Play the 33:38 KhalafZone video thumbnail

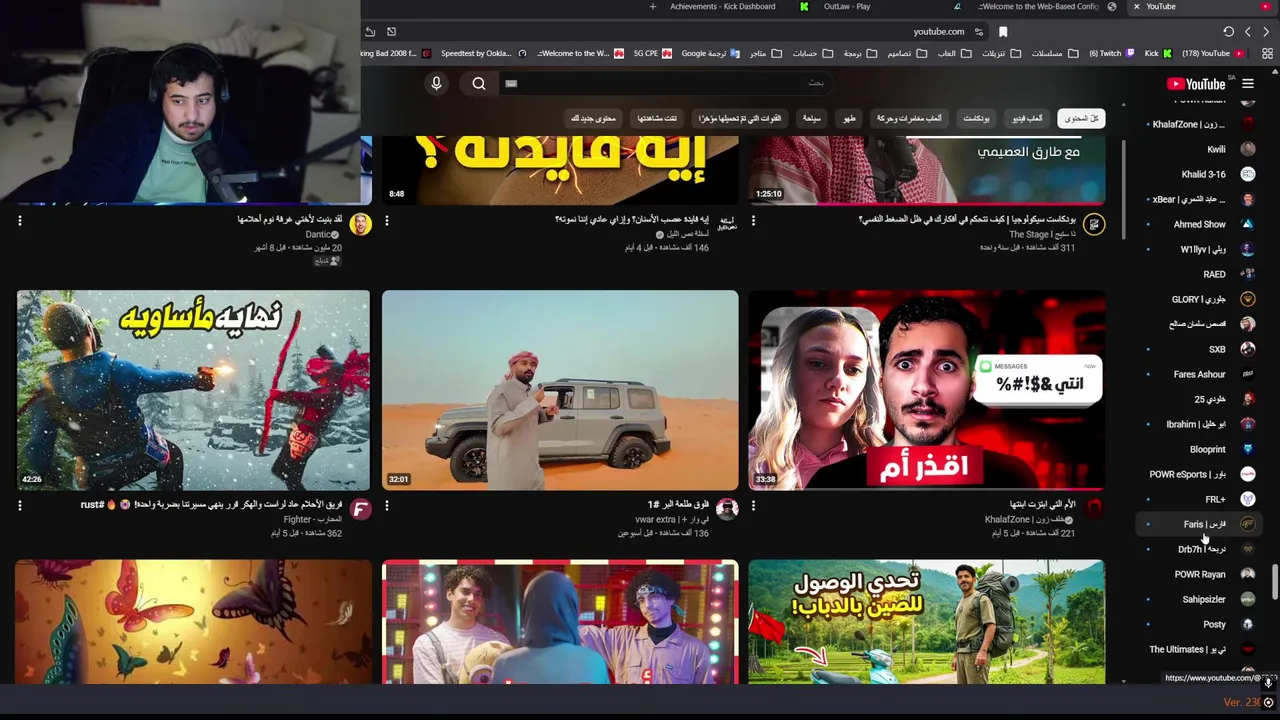(927, 390)
